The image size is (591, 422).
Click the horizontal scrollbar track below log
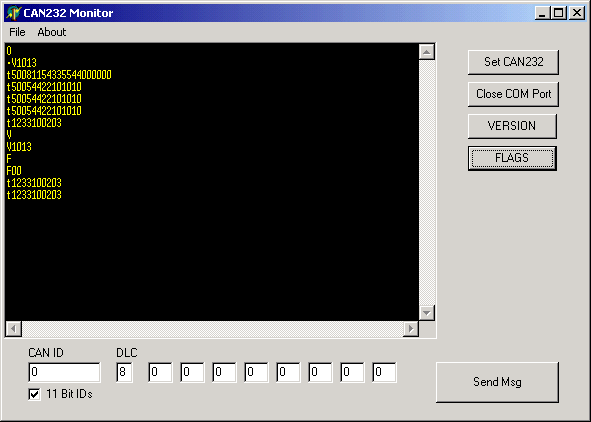[212, 329]
